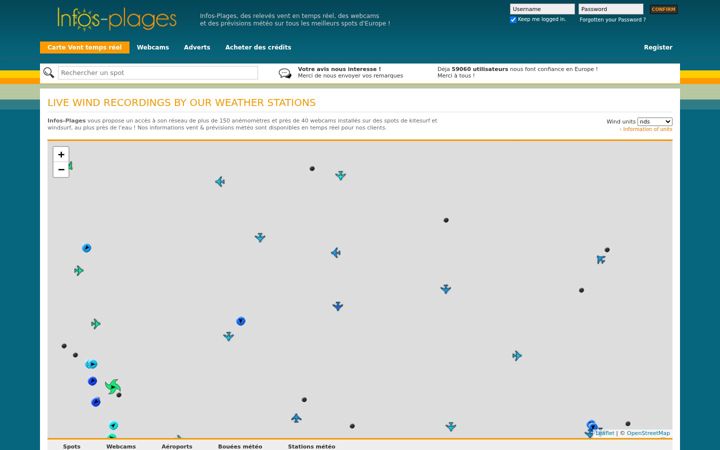Switch to the Aéroports tab below the map

[177, 446]
